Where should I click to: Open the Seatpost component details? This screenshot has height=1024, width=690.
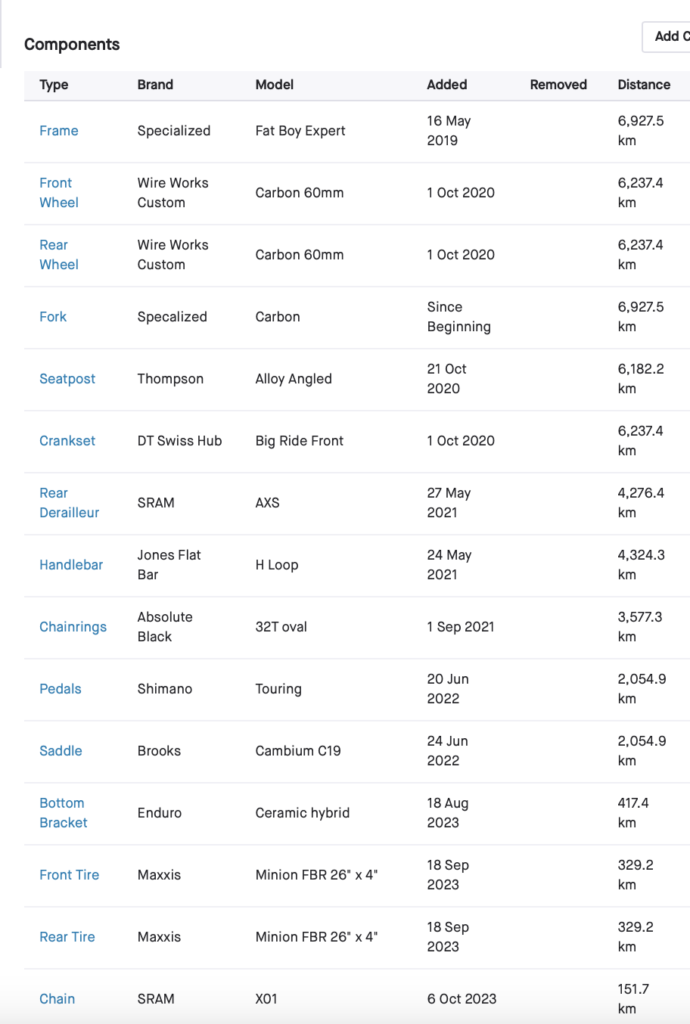67,379
